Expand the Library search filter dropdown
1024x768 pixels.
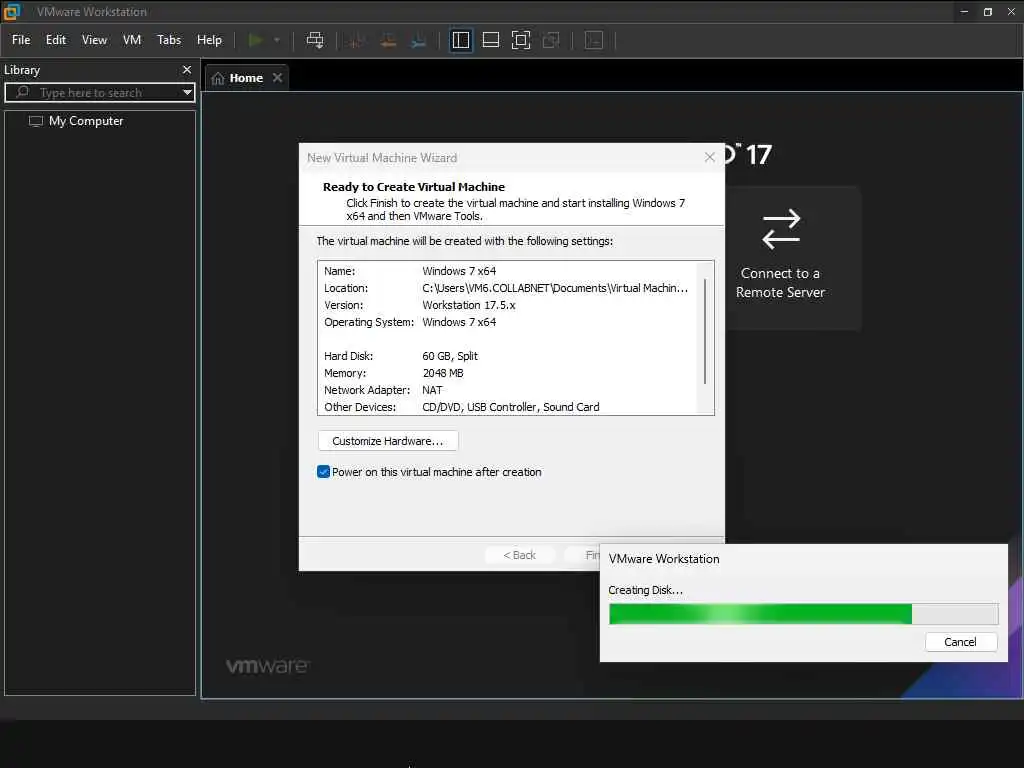point(187,93)
